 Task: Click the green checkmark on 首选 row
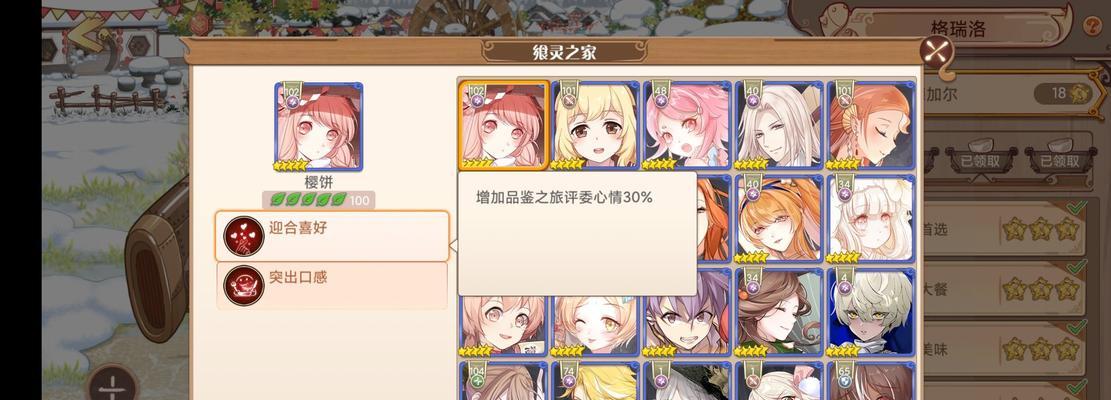1077,207
